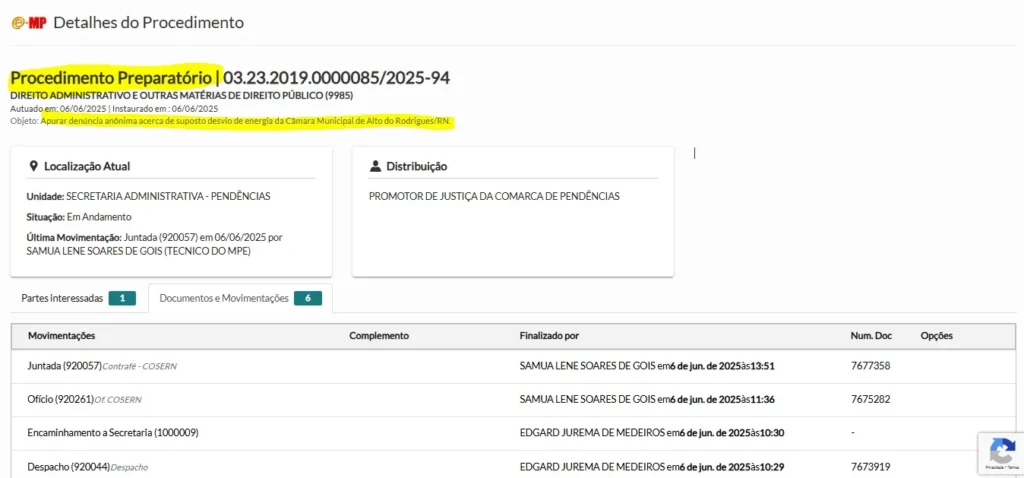Screen dimensions: 1024x478
Task: Click the person icon beside Distribuição
Action: [x=376, y=166]
